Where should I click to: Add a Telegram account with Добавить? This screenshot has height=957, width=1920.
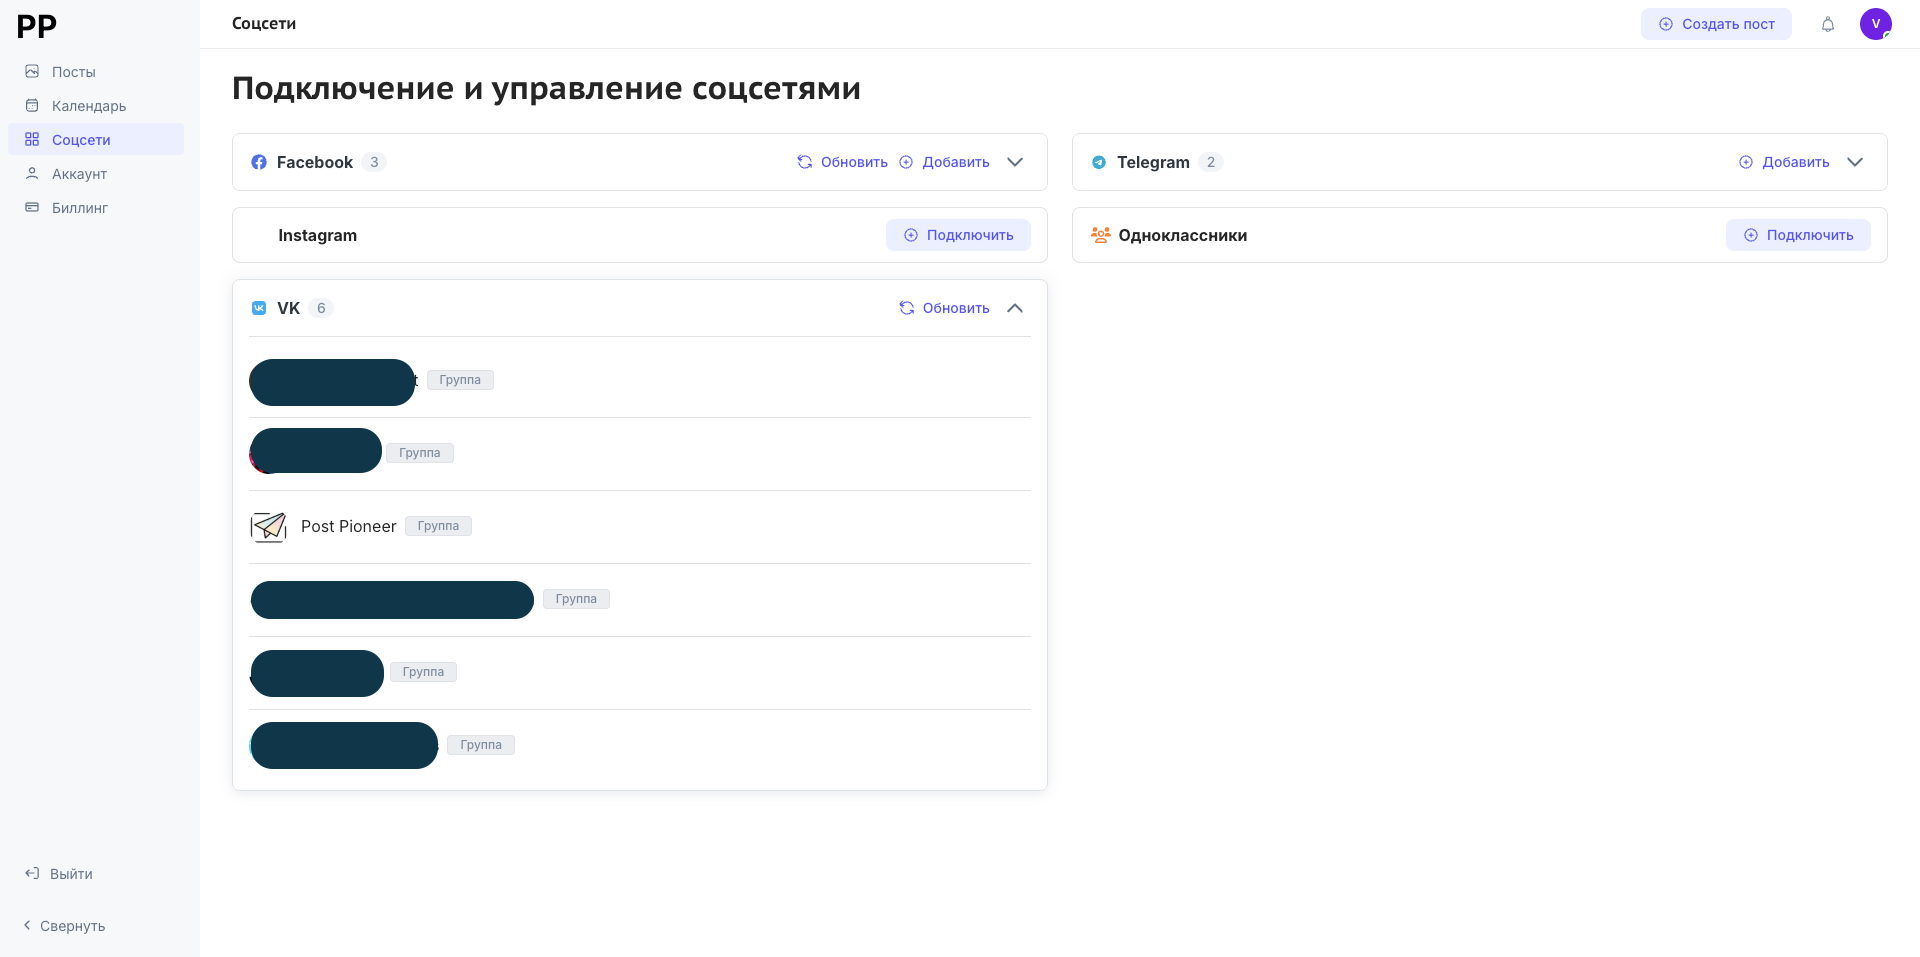[x=1784, y=162]
